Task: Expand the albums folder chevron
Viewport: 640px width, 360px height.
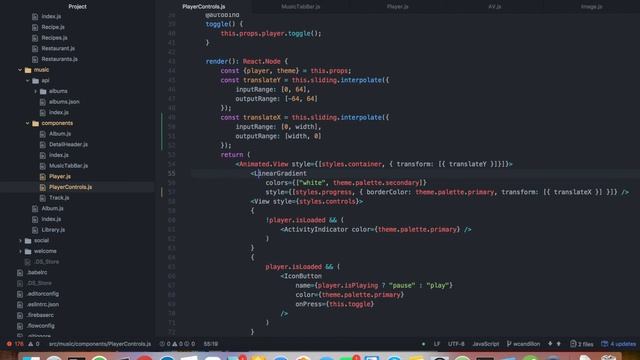Action: pyautogui.click(x=36, y=91)
